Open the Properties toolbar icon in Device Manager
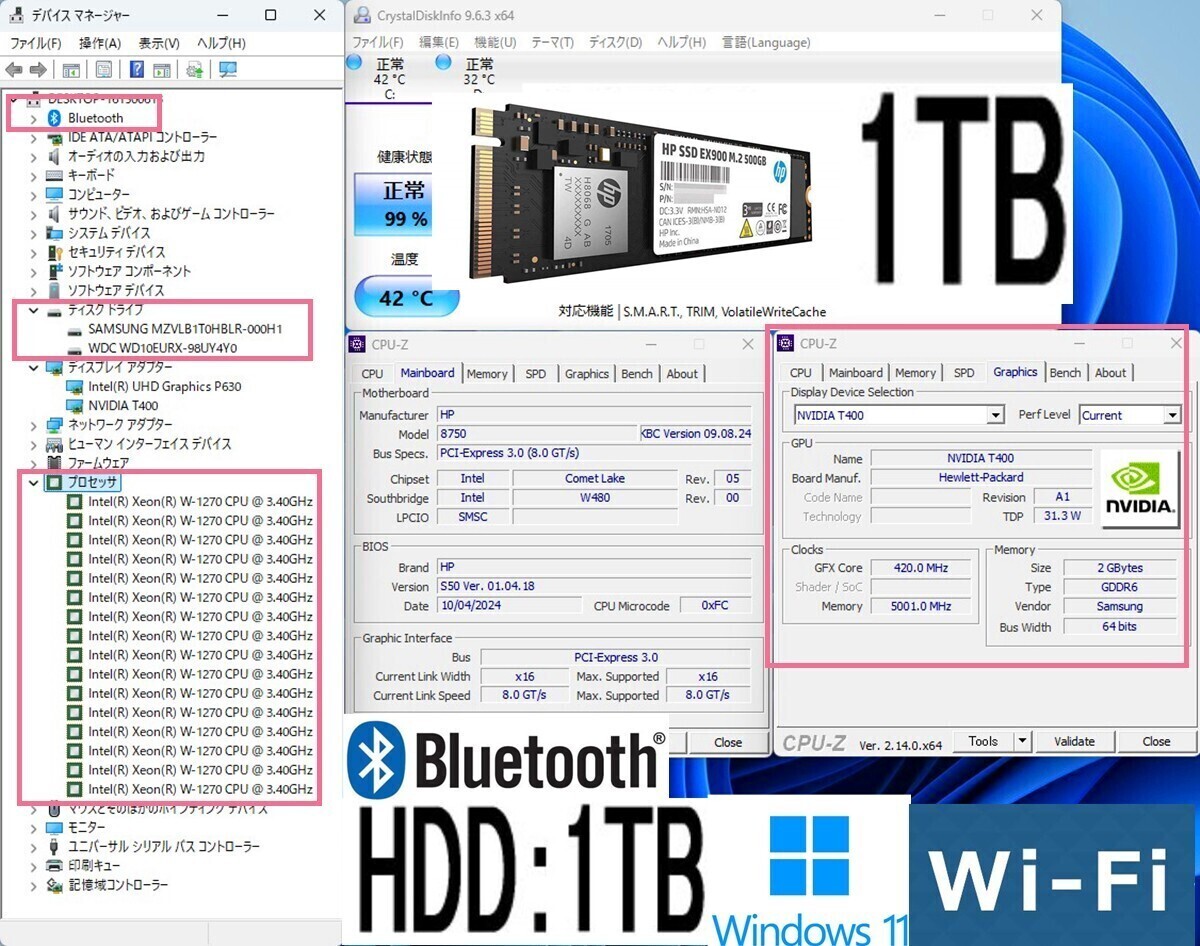Viewport: 1200px width, 946px height. 104,70
